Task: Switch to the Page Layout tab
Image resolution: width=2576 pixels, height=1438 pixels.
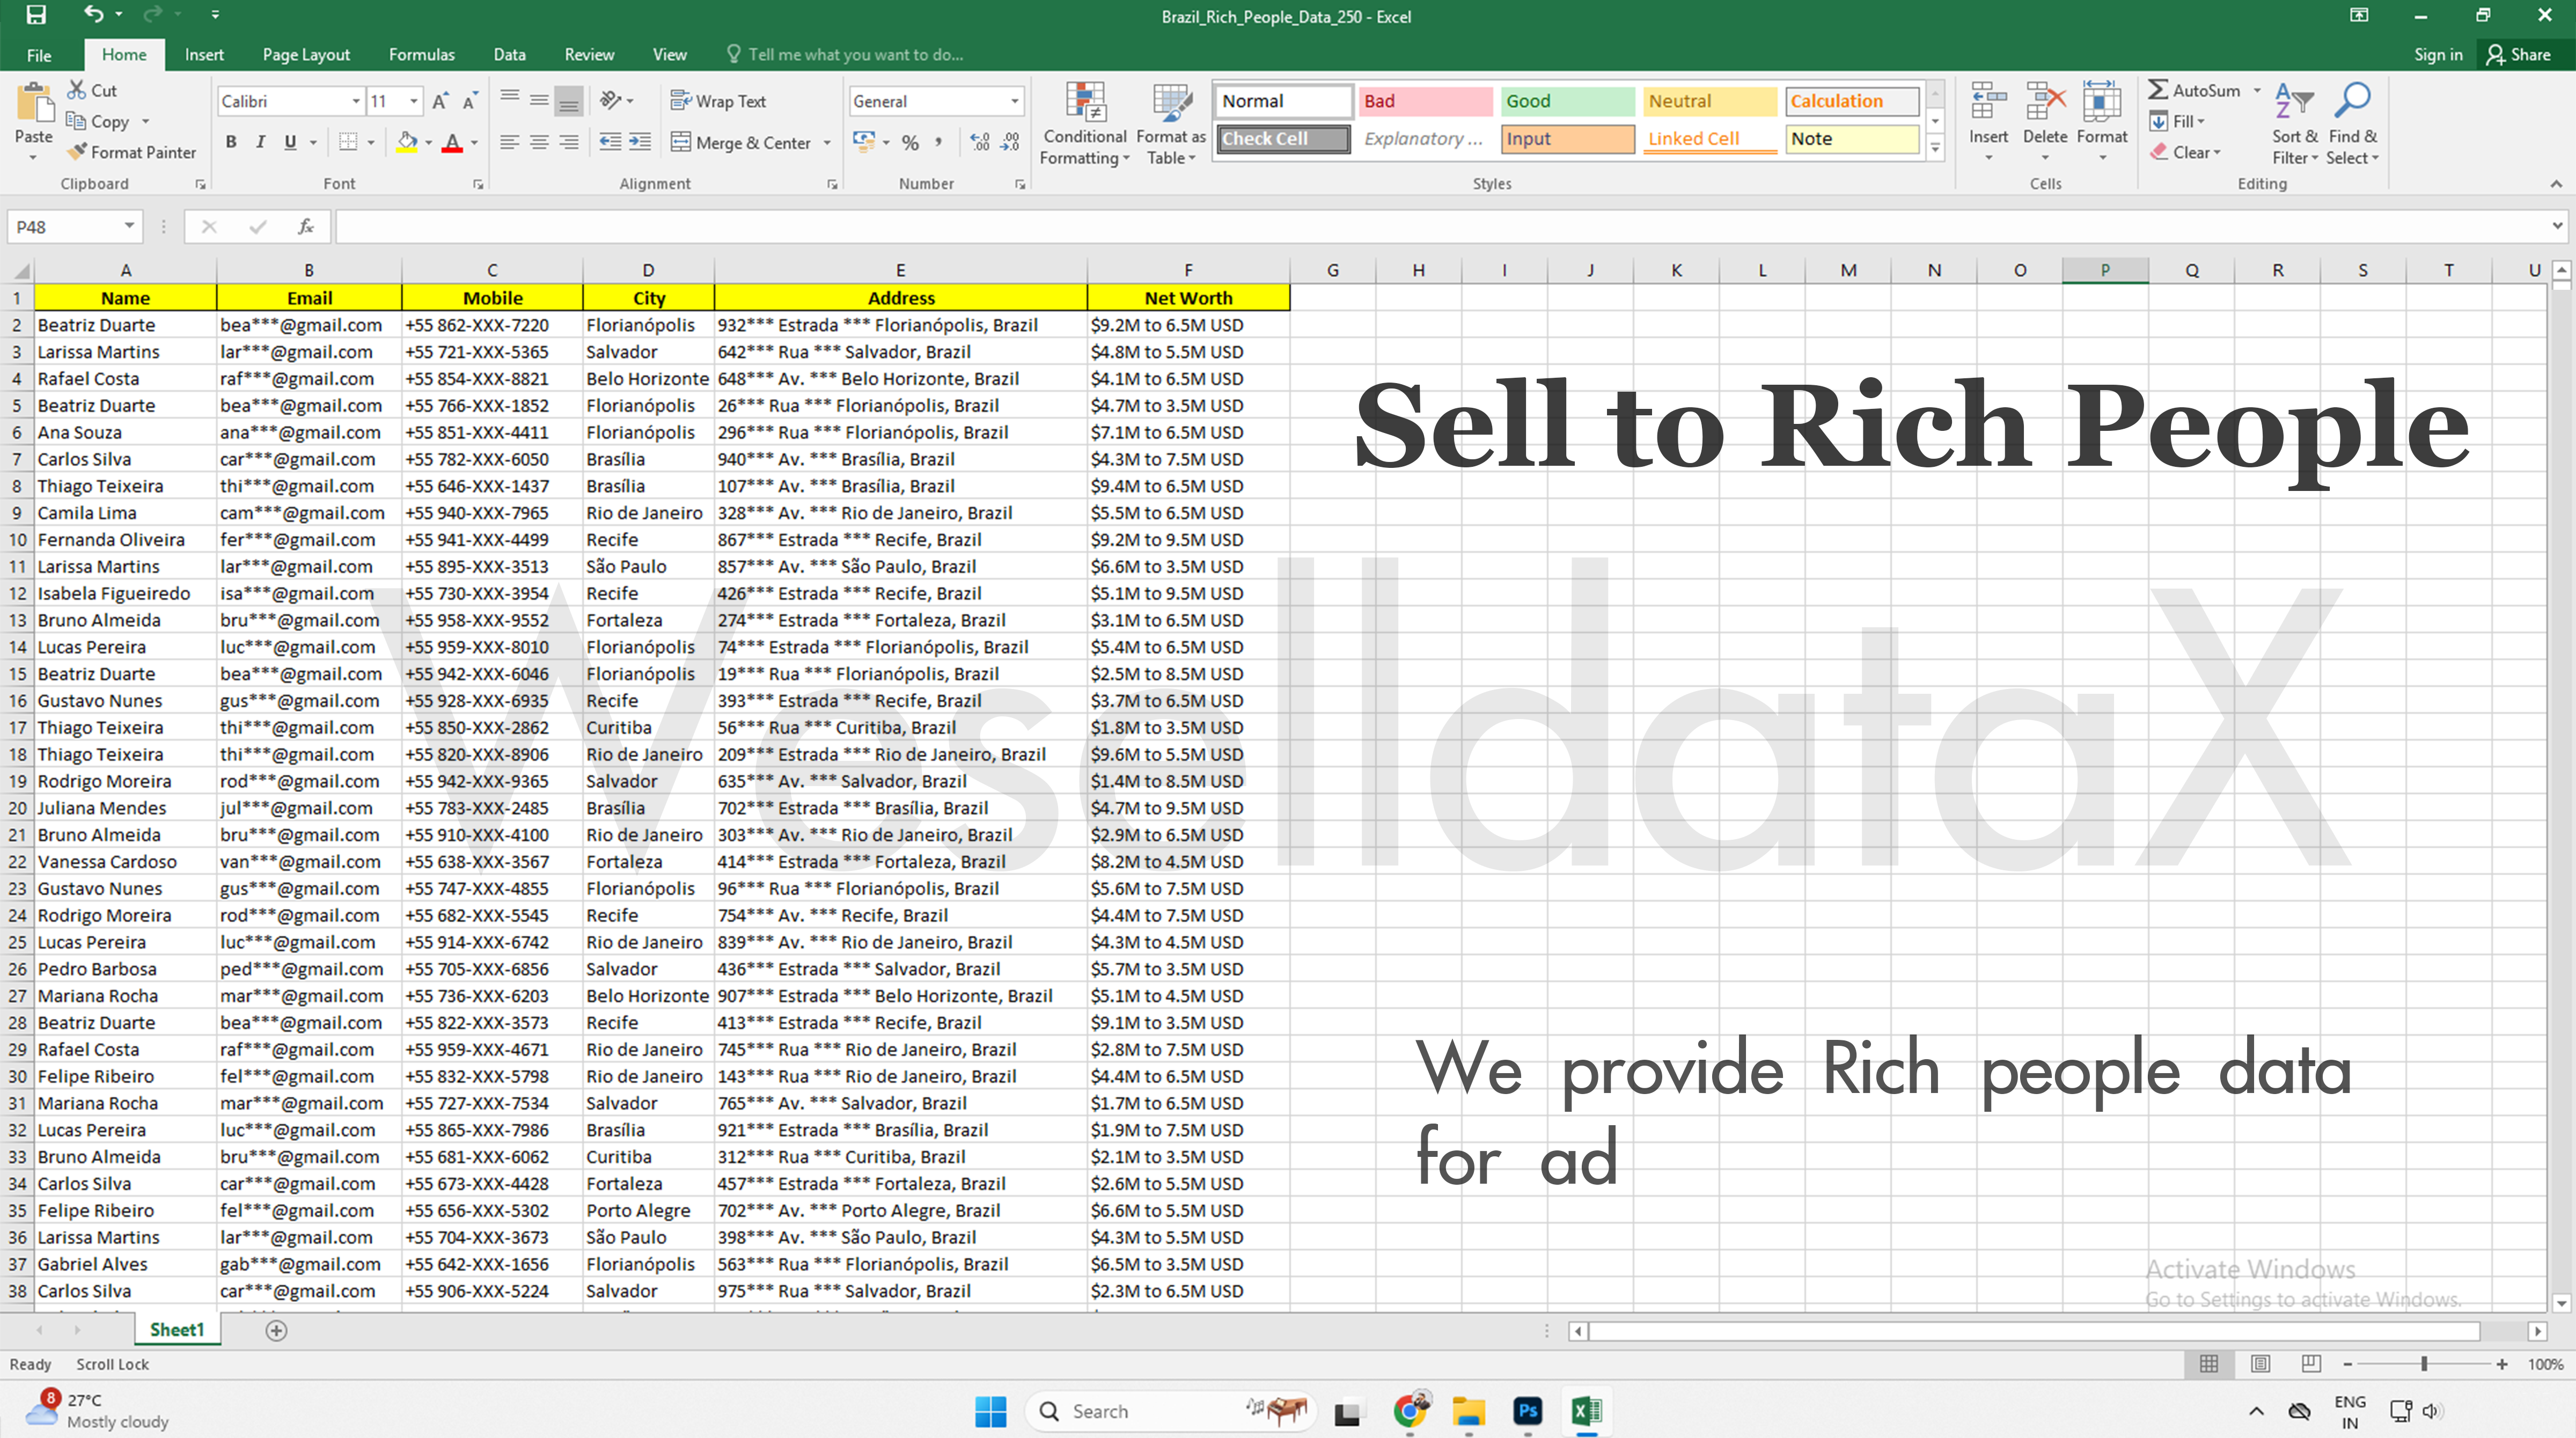Action: coord(306,54)
